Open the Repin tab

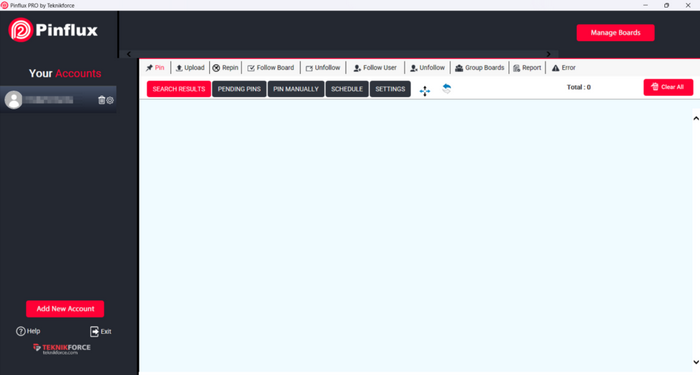(x=225, y=68)
